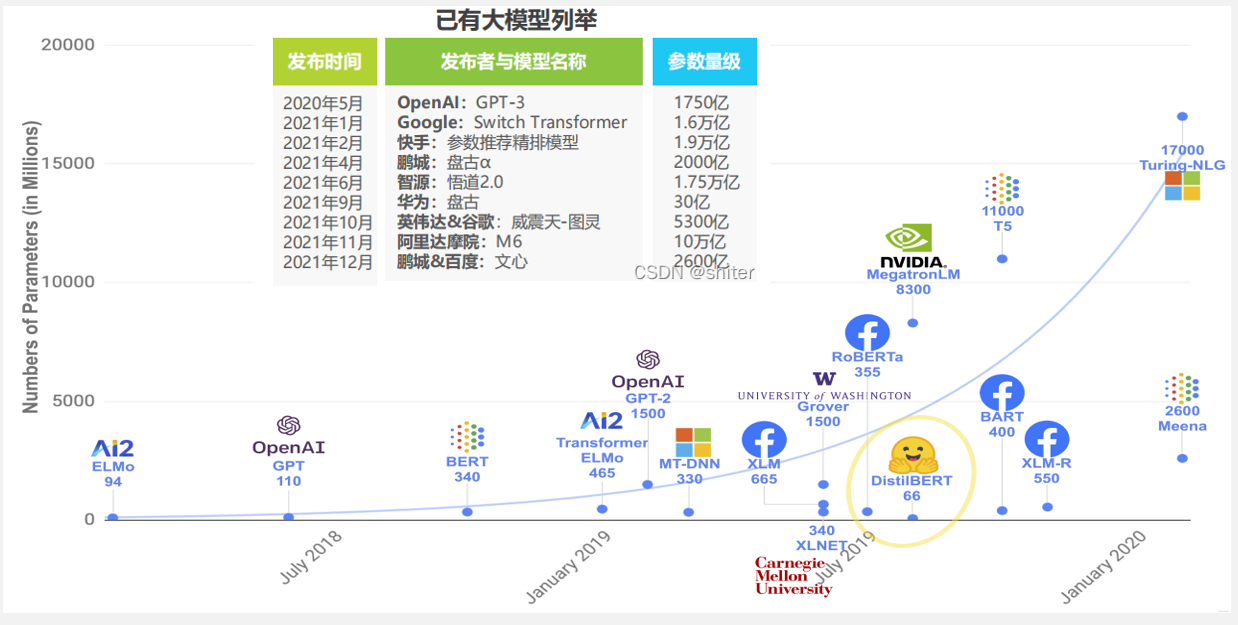The width and height of the screenshot is (1238, 625).
Task: Click the date 2021年1月
Action: (323, 122)
